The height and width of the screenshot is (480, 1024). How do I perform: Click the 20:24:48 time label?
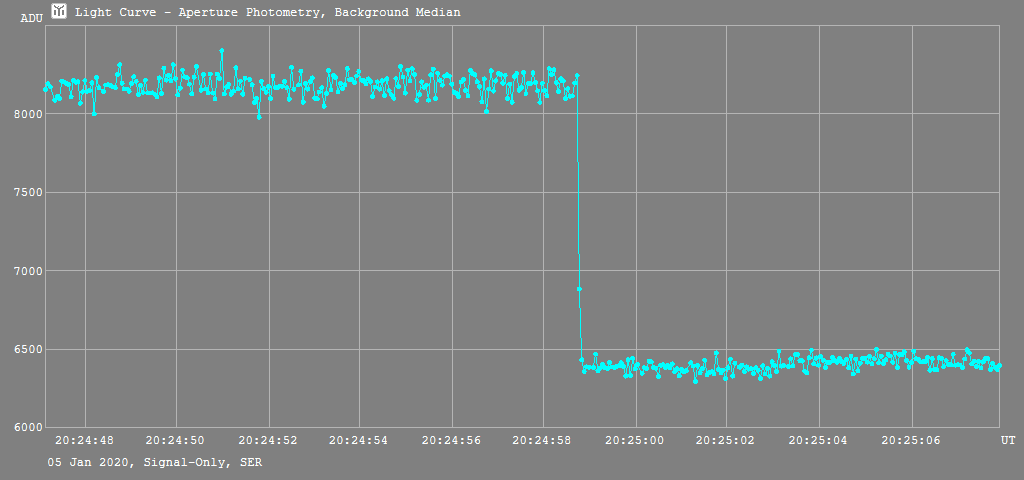85,440
